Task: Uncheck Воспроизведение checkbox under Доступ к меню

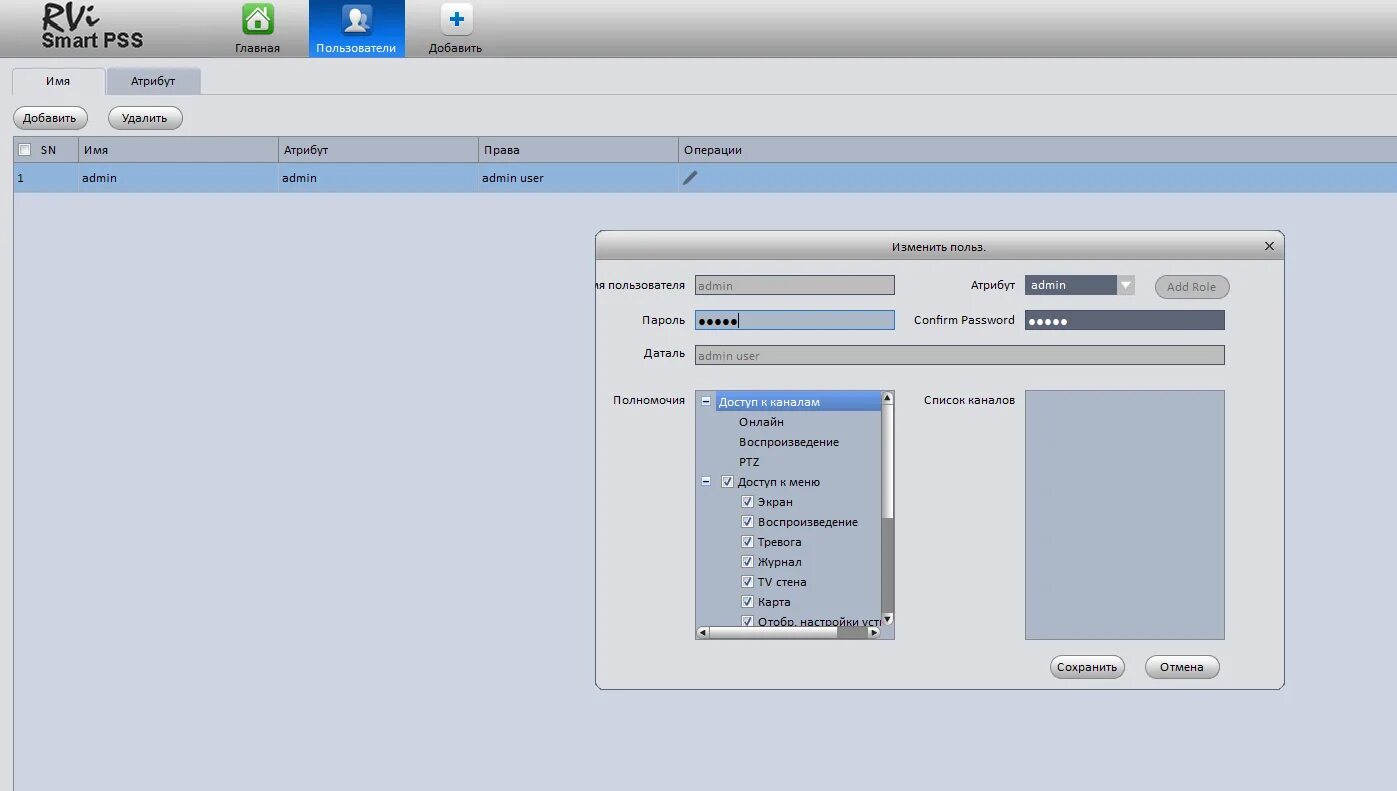Action: tap(747, 522)
